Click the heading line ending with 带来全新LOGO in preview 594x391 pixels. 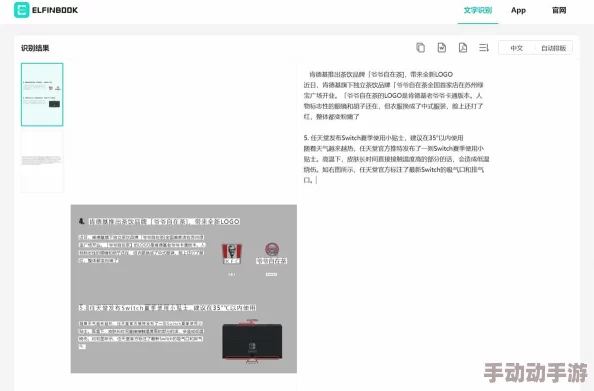click(x=159, y=221)
